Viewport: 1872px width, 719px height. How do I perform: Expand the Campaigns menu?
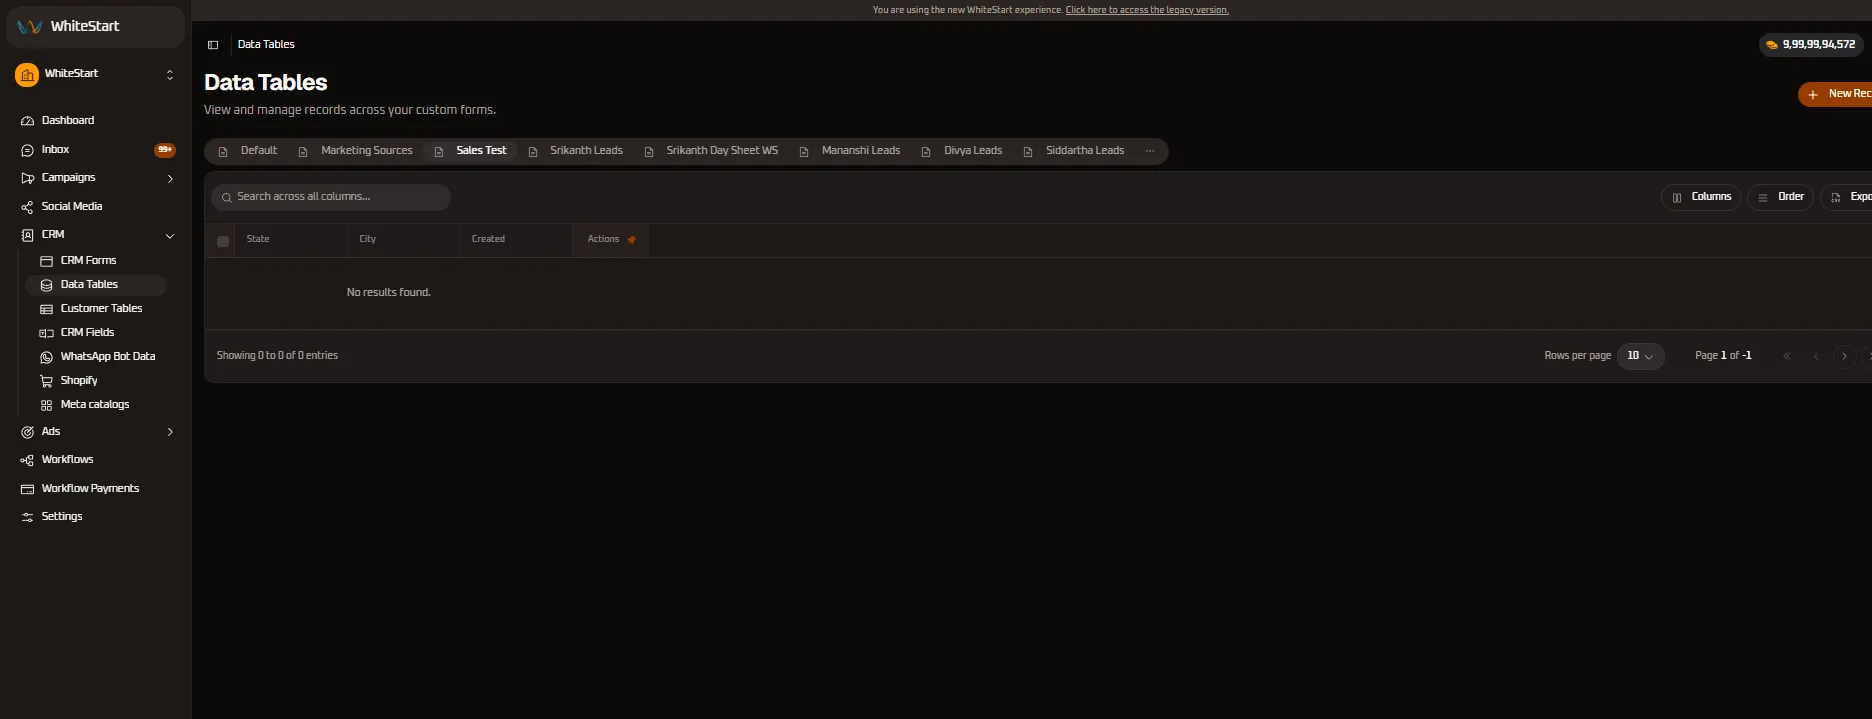point(97,177)
